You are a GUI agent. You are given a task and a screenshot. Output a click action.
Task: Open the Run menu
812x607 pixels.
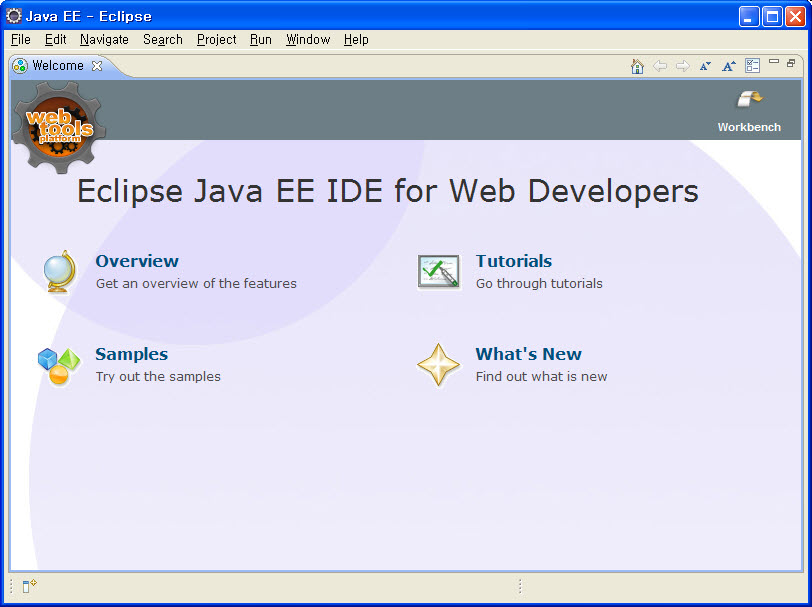coord(260,40)
